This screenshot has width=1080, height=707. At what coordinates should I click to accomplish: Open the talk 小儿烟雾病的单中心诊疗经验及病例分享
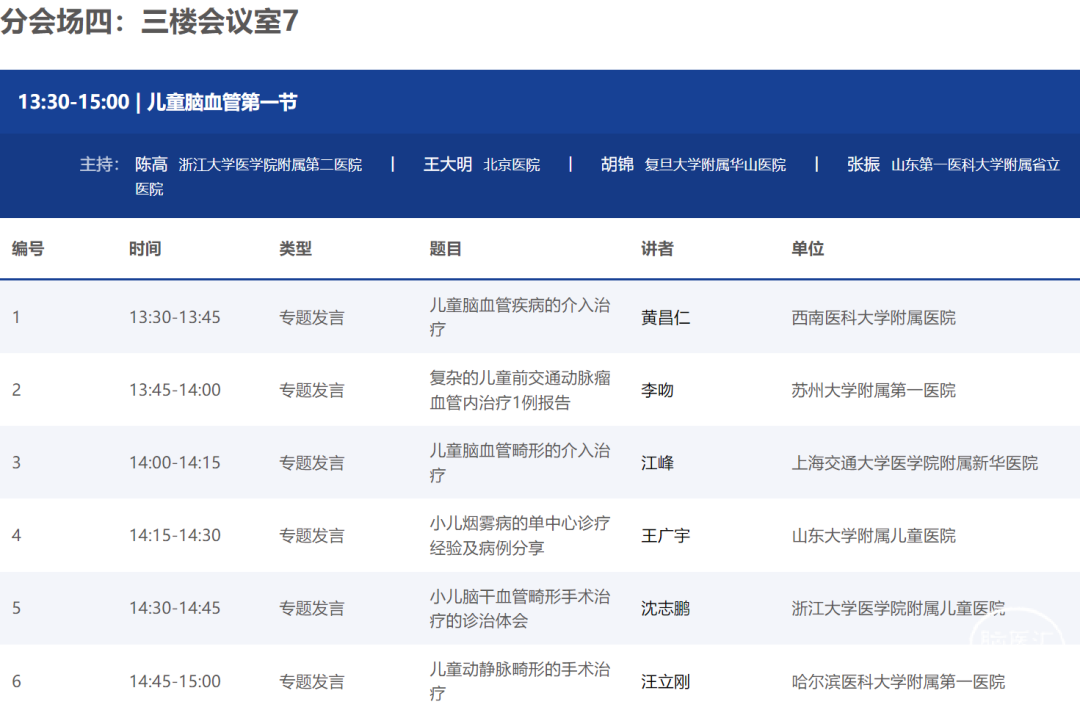519,535
